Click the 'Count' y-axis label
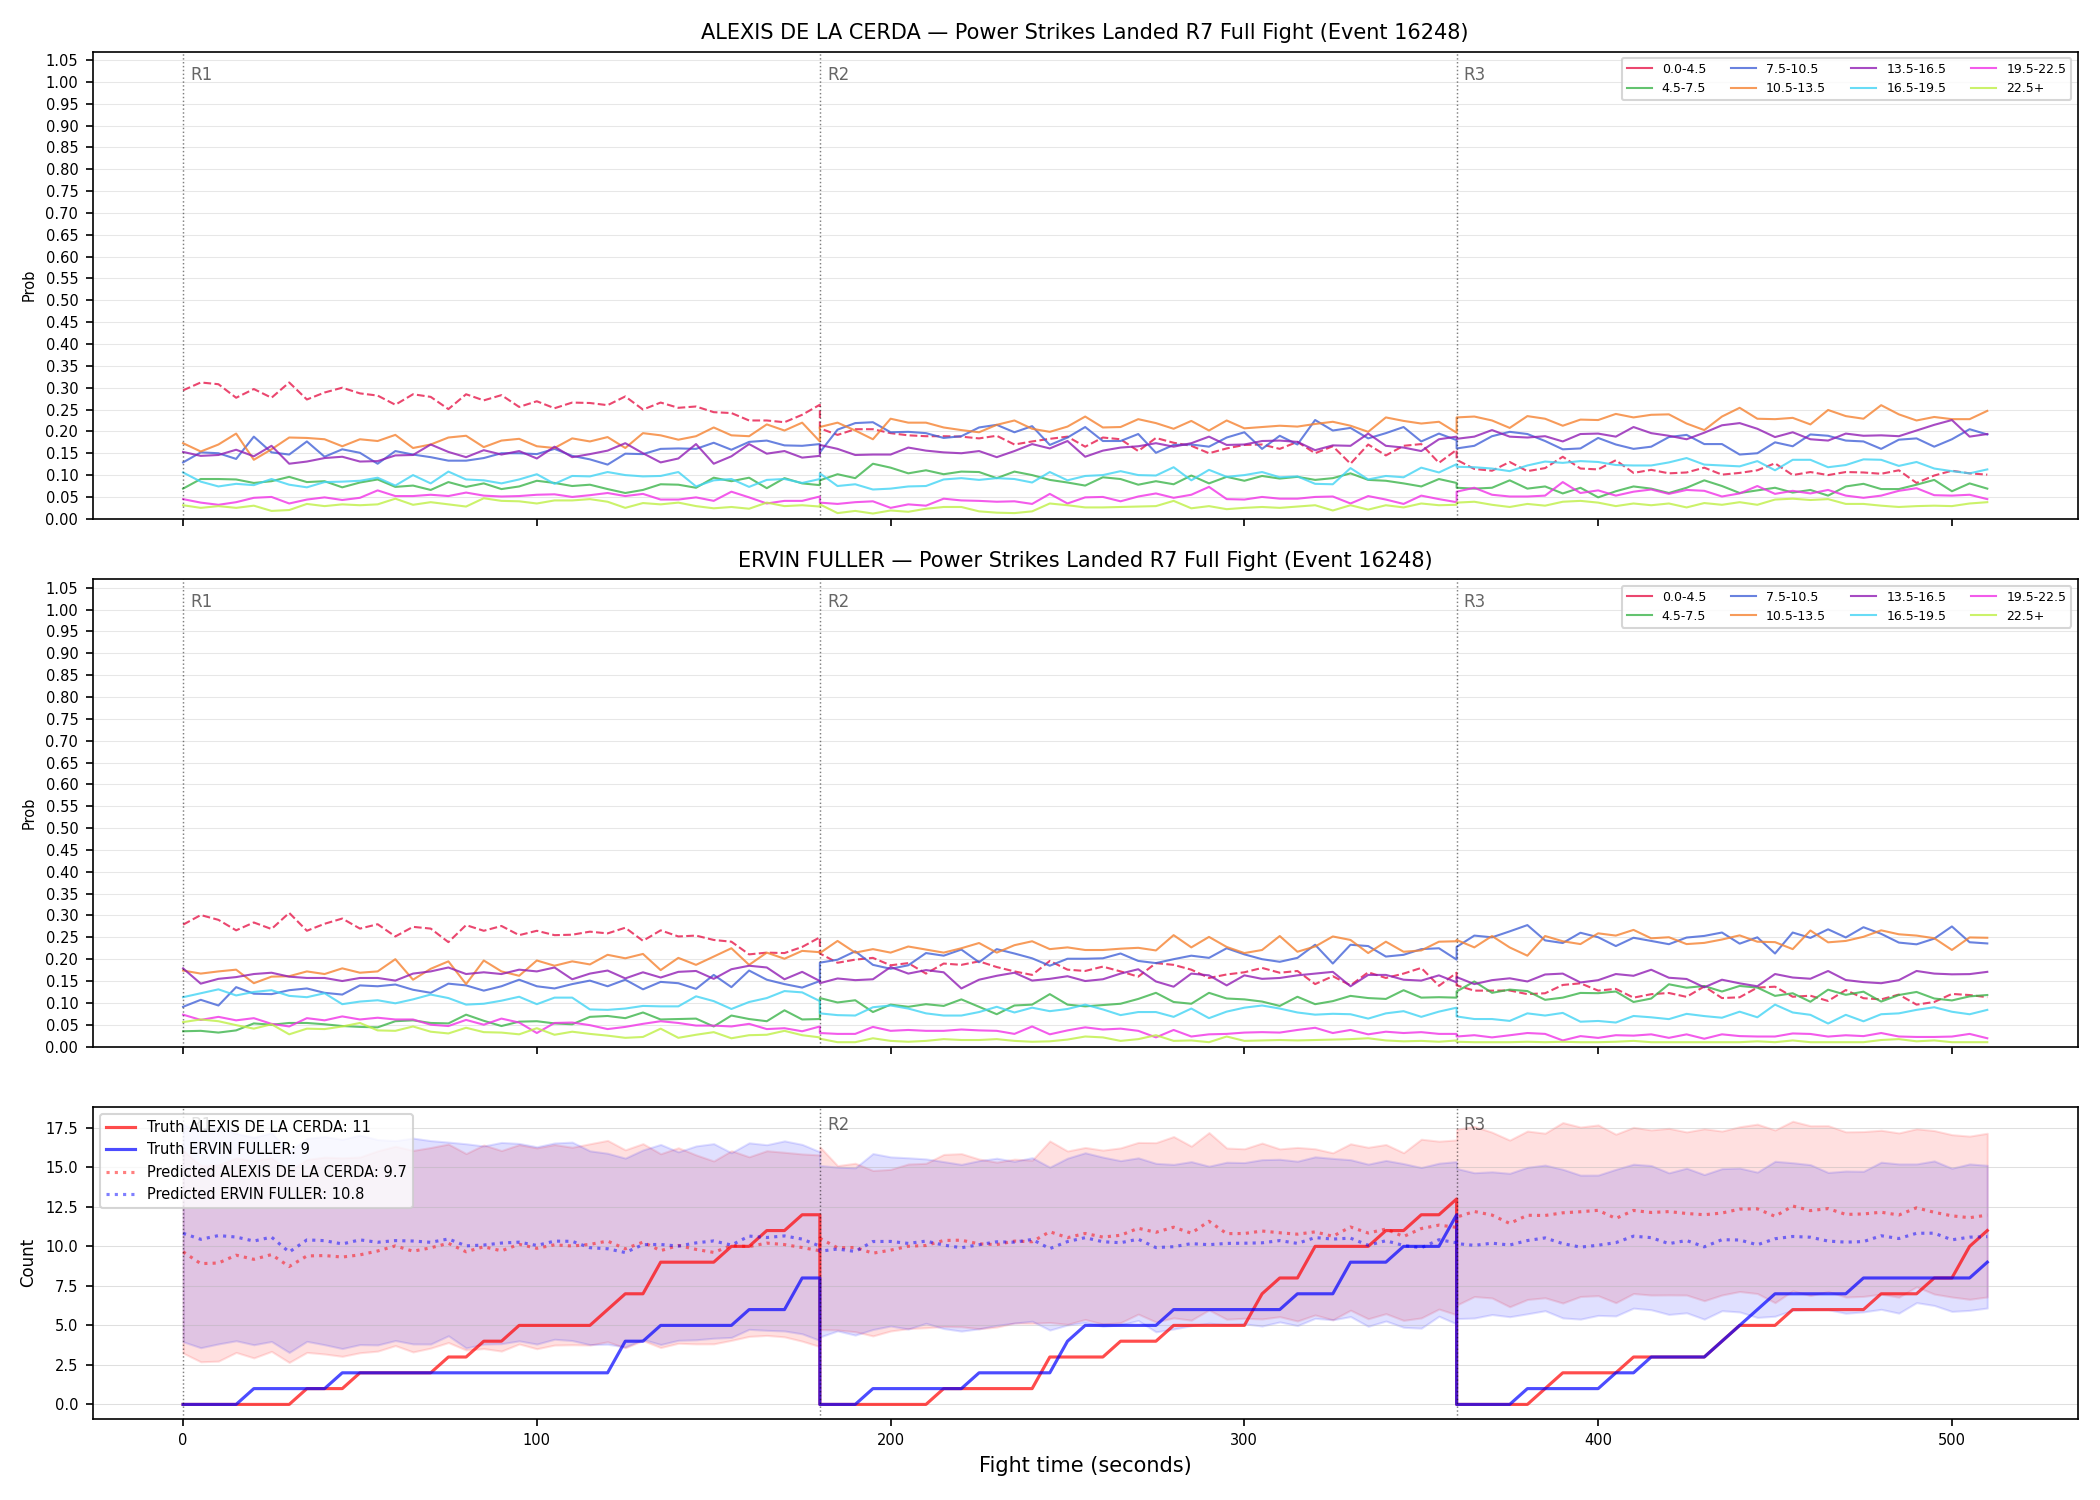This screenshot has width=2100, height=1500. point(27,1263)
